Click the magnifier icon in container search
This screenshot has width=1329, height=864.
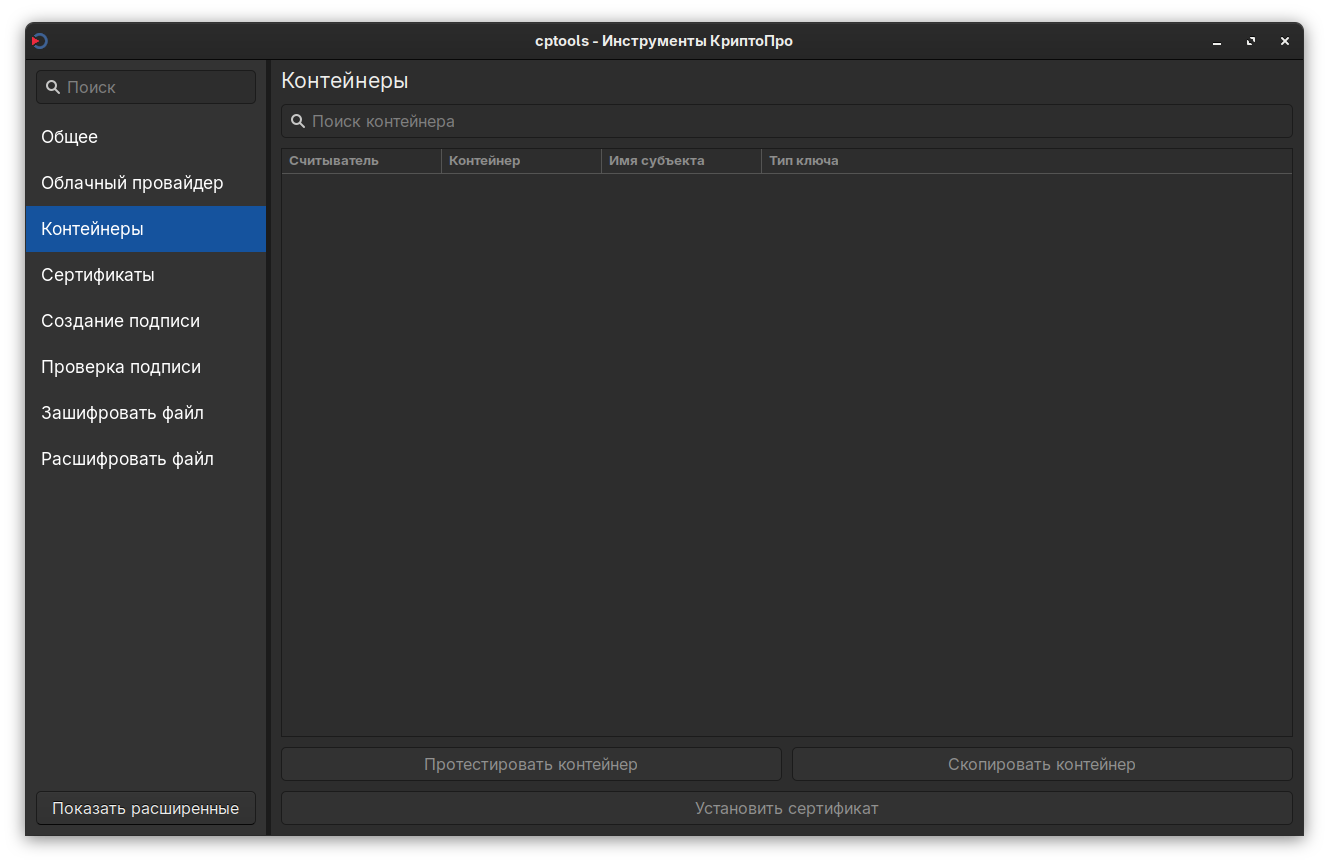297,122
